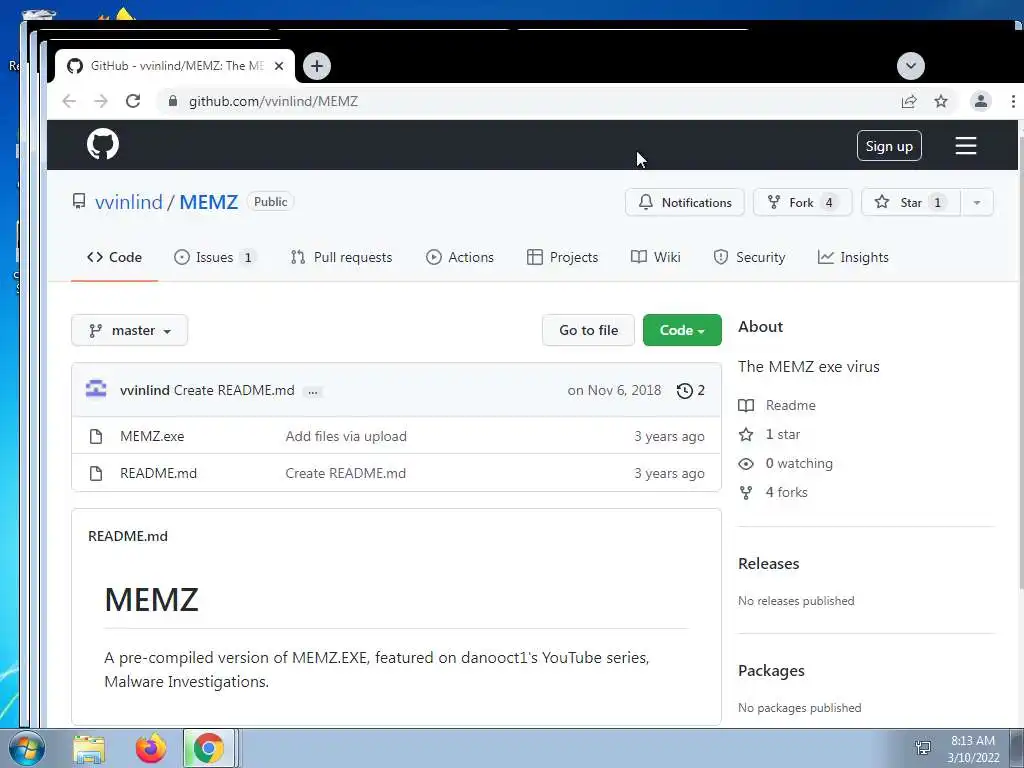The image size is (1024, 768).
Task: Click the Go to file button
Action: coord(588,330)
